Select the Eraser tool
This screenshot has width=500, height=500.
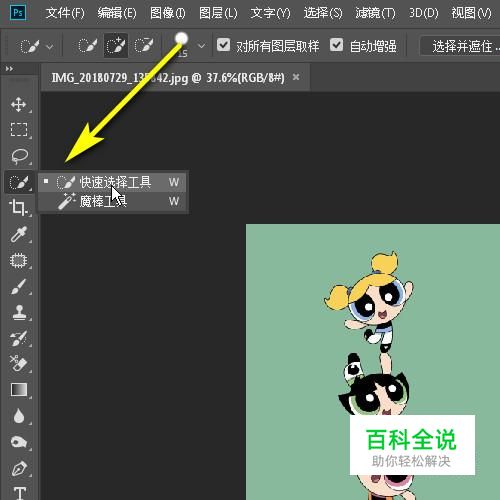click(19, 364)
